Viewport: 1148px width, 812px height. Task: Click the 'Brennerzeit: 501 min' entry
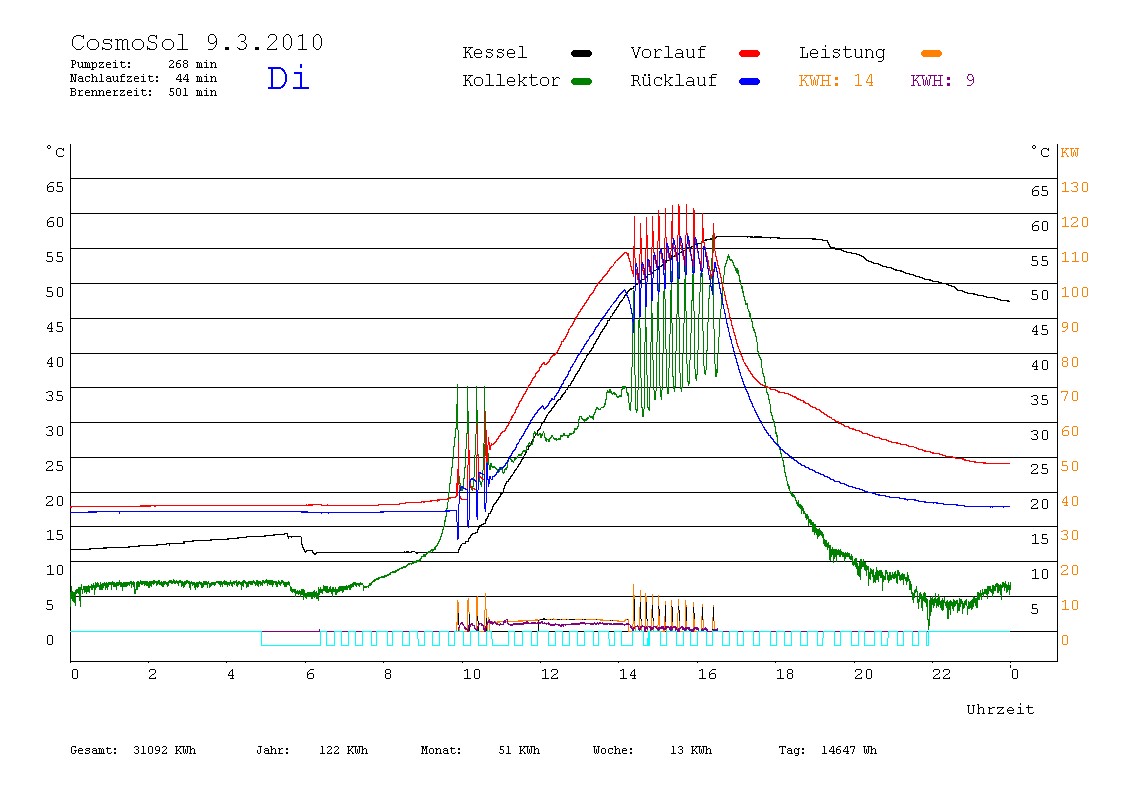[144, 92]
